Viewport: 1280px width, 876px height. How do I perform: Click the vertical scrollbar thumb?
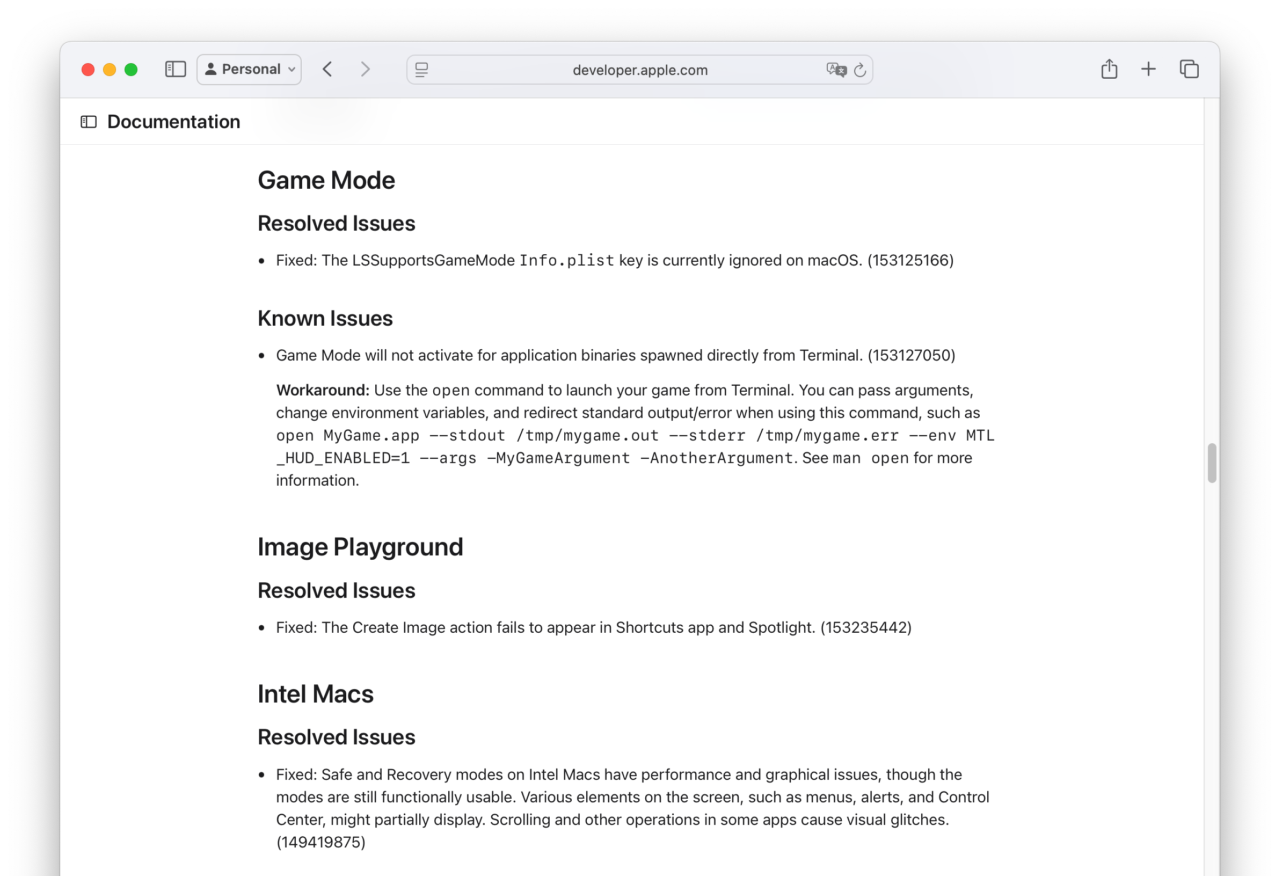point(1212,463)
